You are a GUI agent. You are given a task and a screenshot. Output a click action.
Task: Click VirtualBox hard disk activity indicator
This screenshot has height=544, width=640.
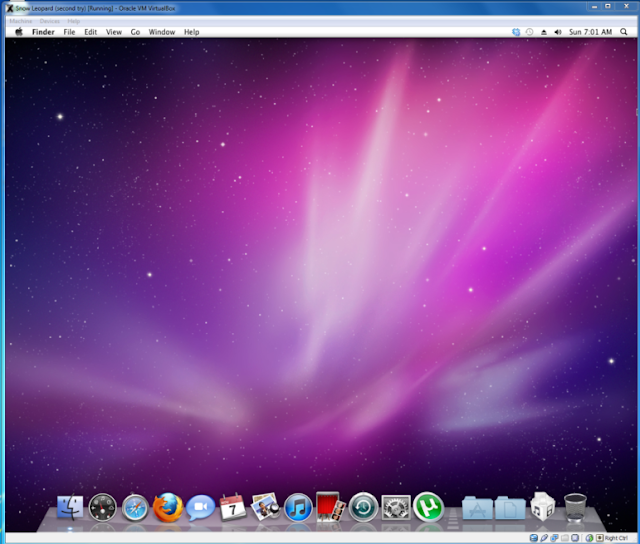[x=534, y=538]
